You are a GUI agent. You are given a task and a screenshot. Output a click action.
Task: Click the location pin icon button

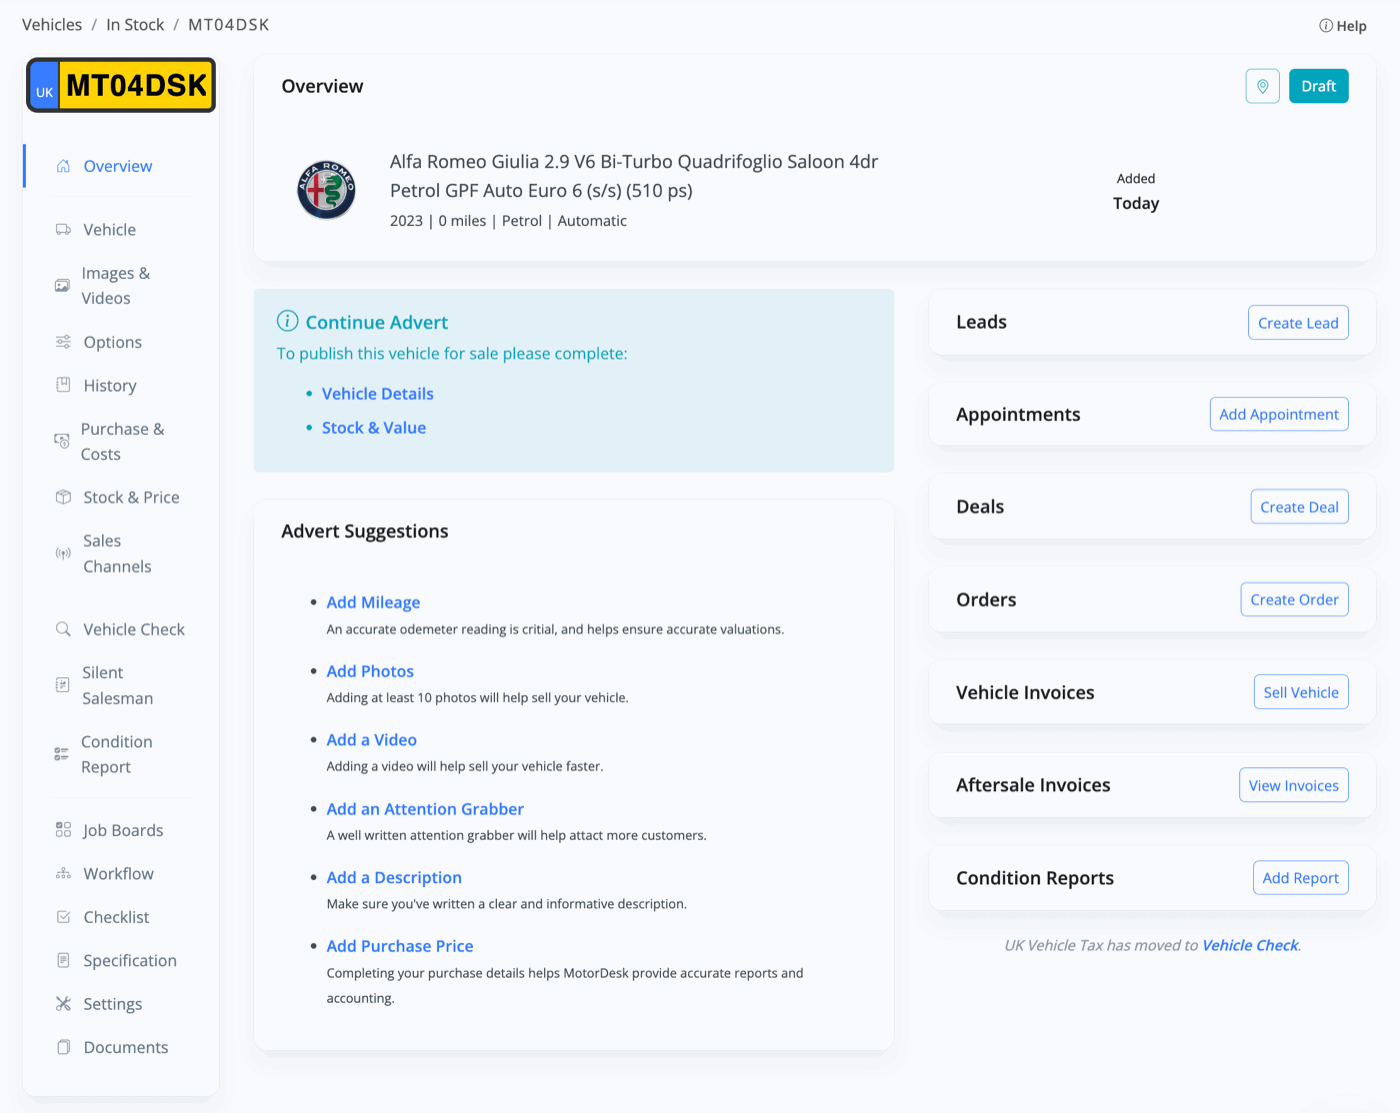(1263, 86)
